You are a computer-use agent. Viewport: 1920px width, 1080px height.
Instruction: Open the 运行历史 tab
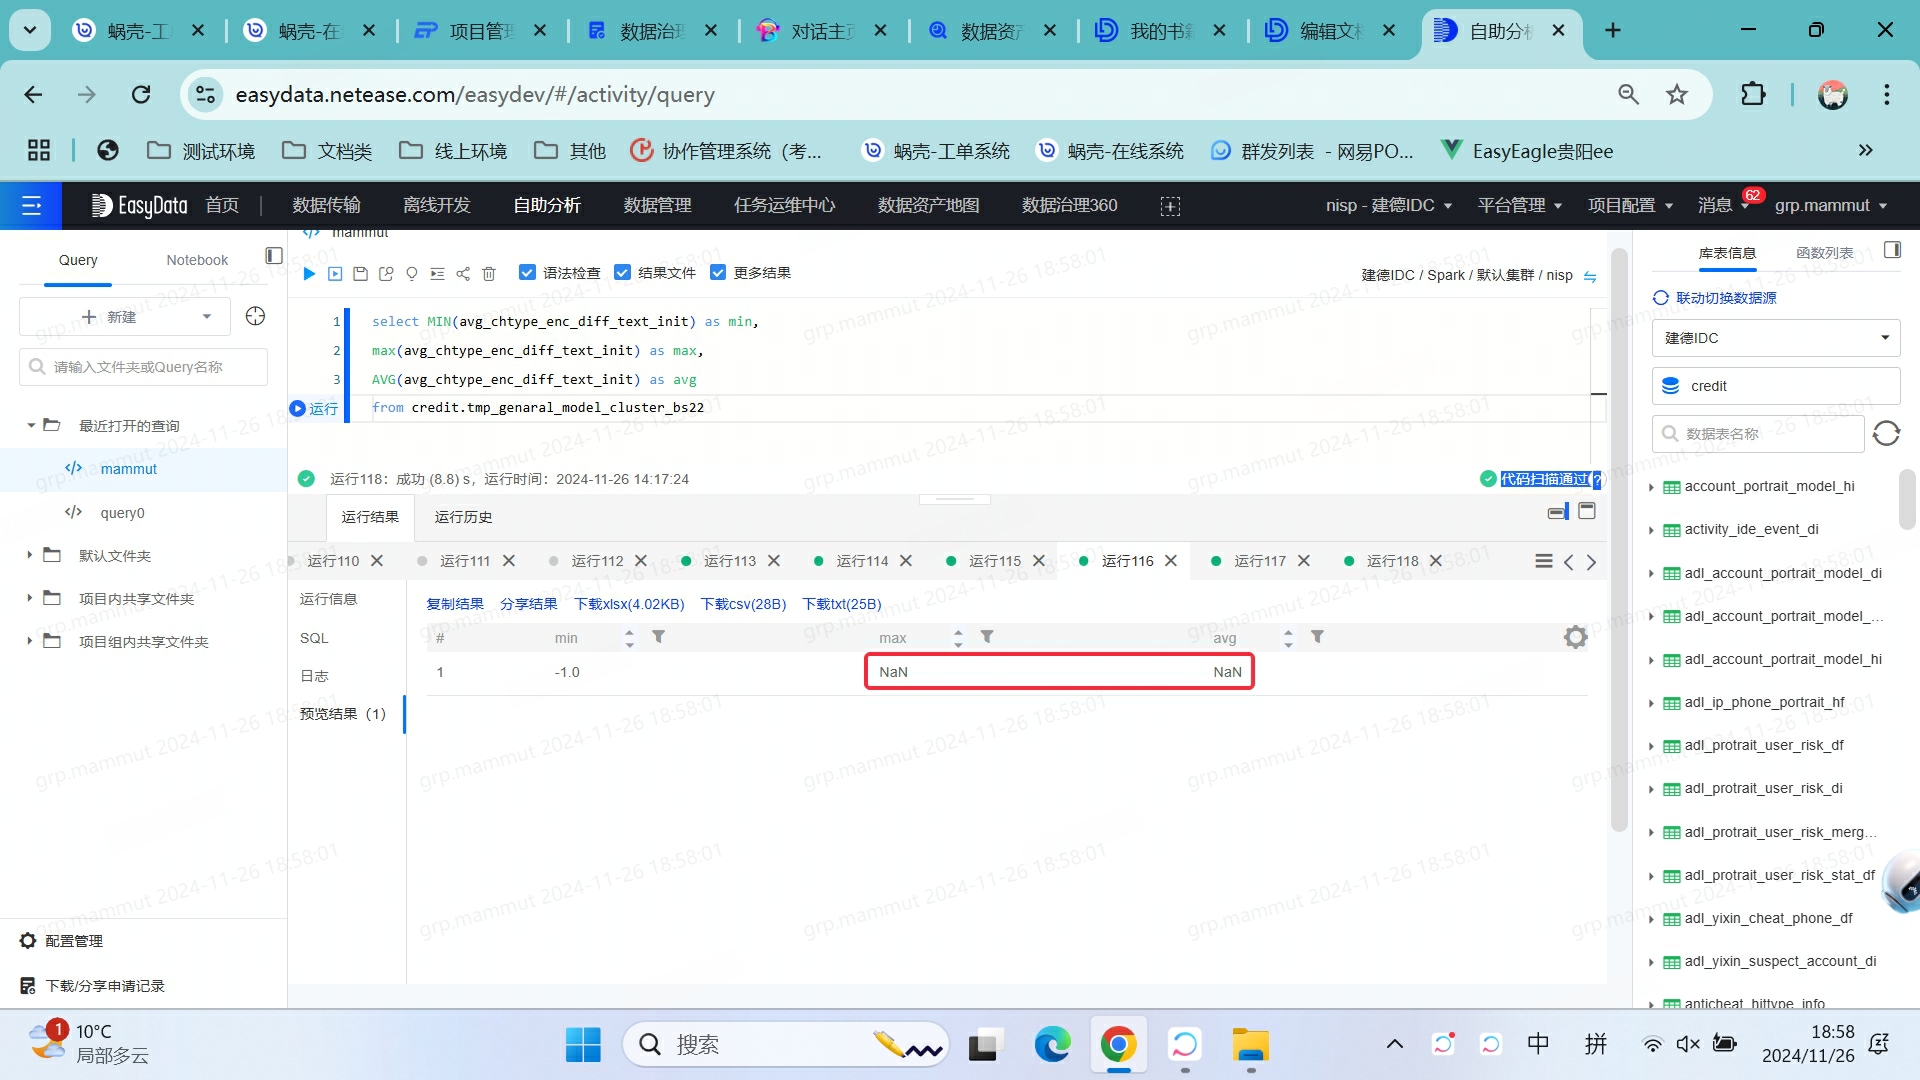tap(463, 517)
